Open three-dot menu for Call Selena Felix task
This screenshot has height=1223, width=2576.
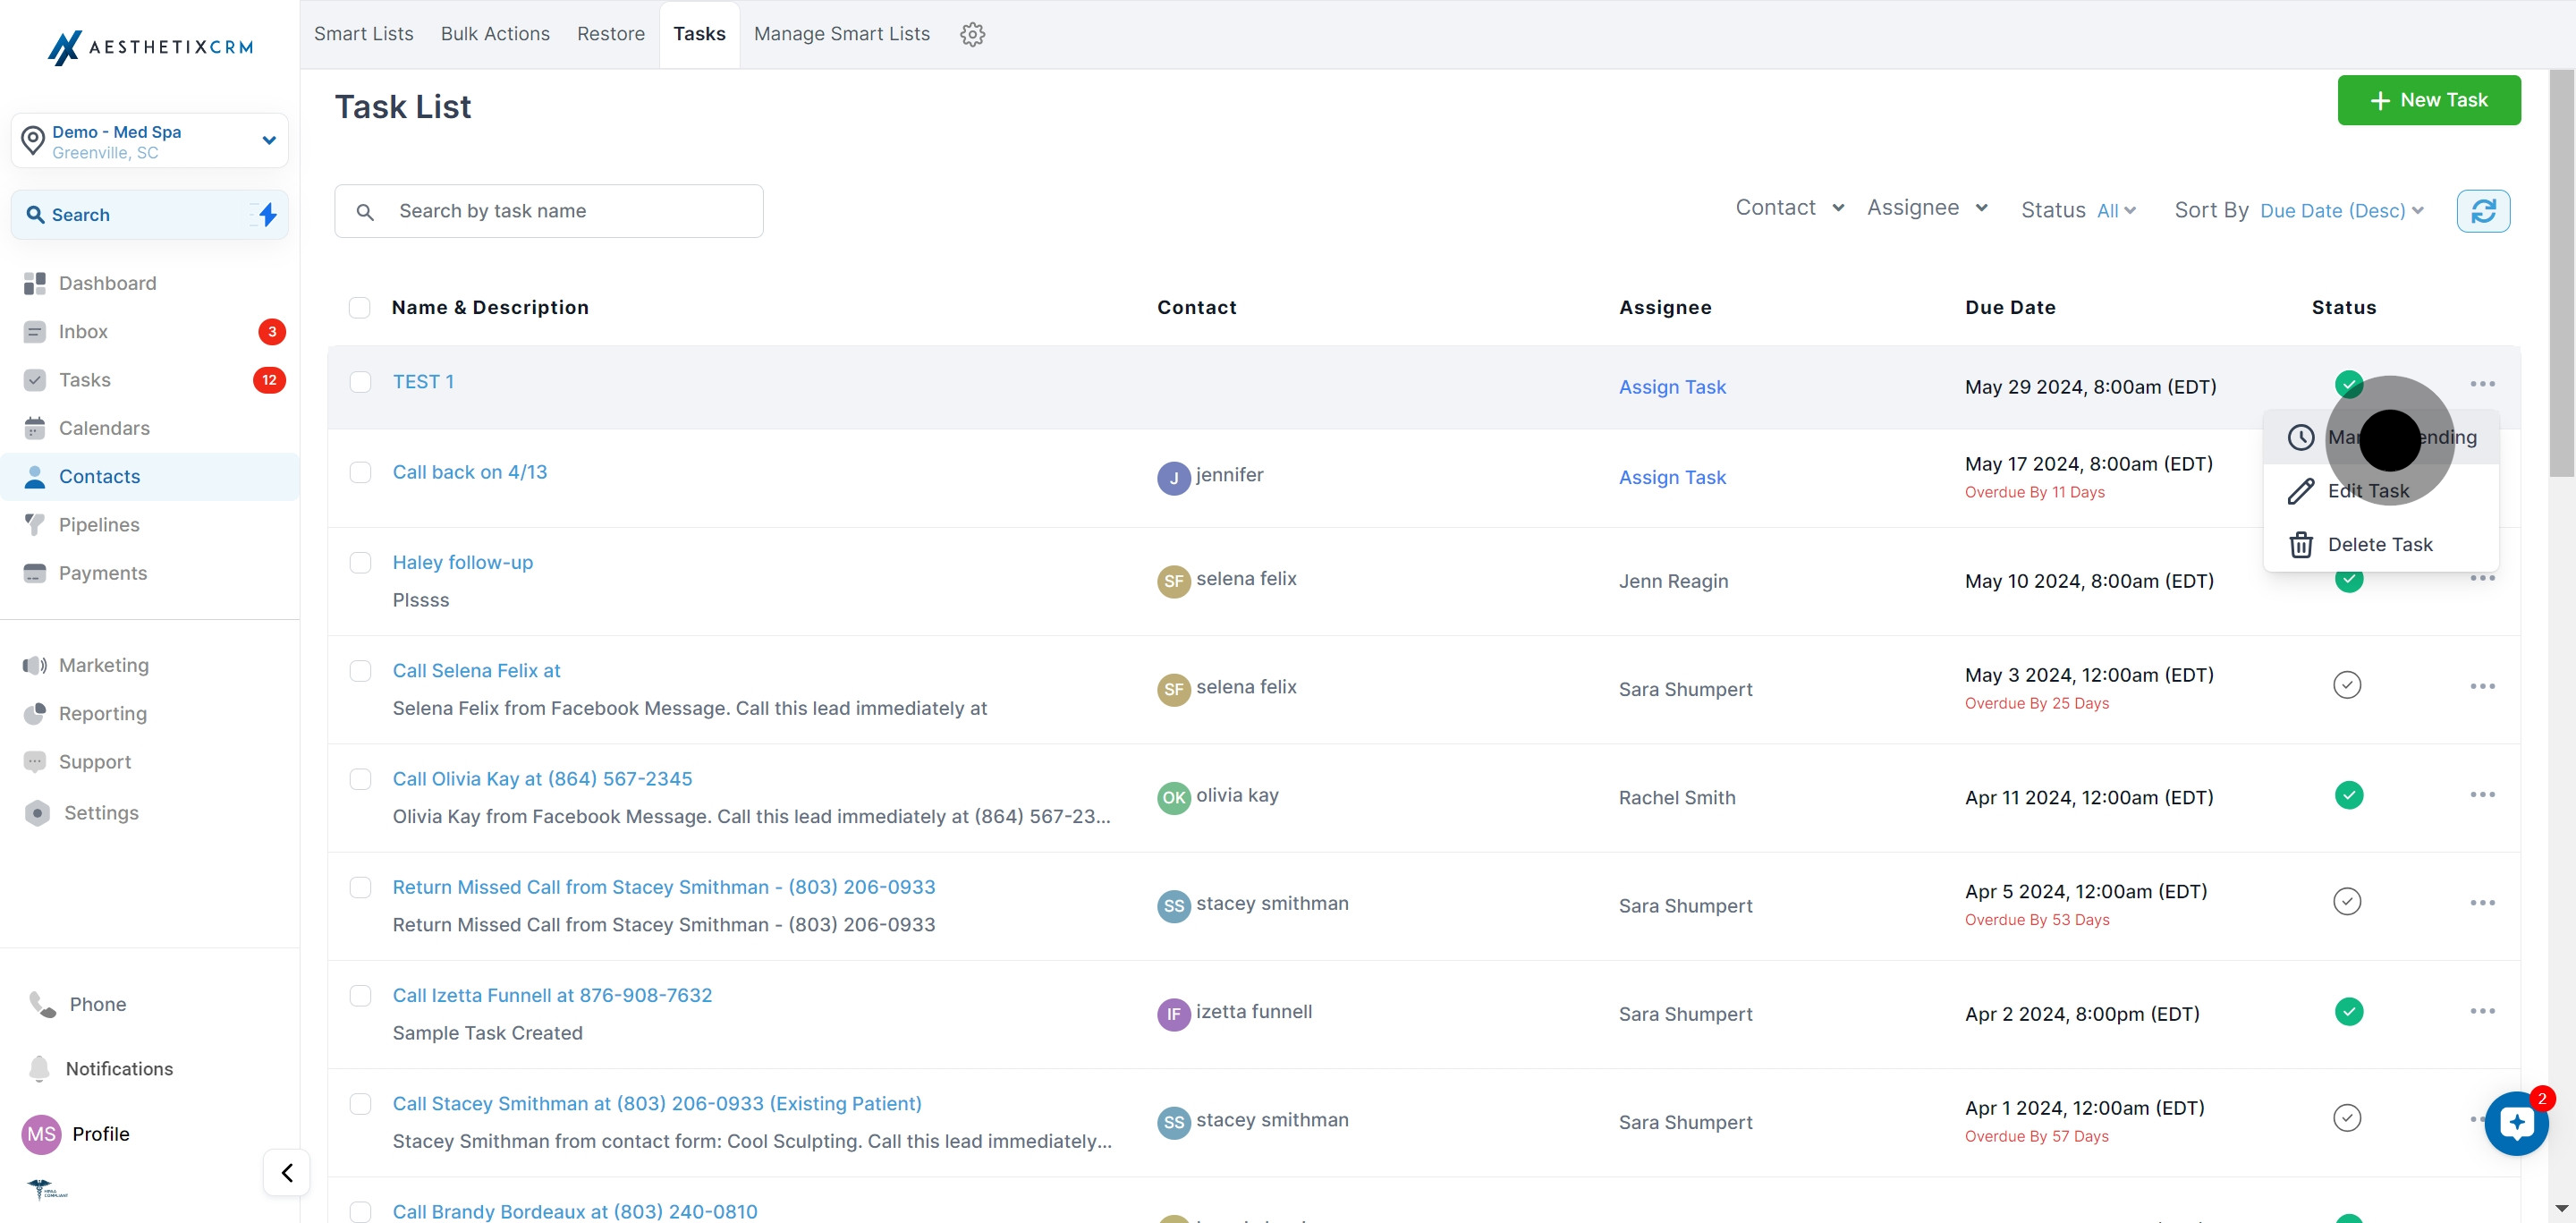(2482, 686)
